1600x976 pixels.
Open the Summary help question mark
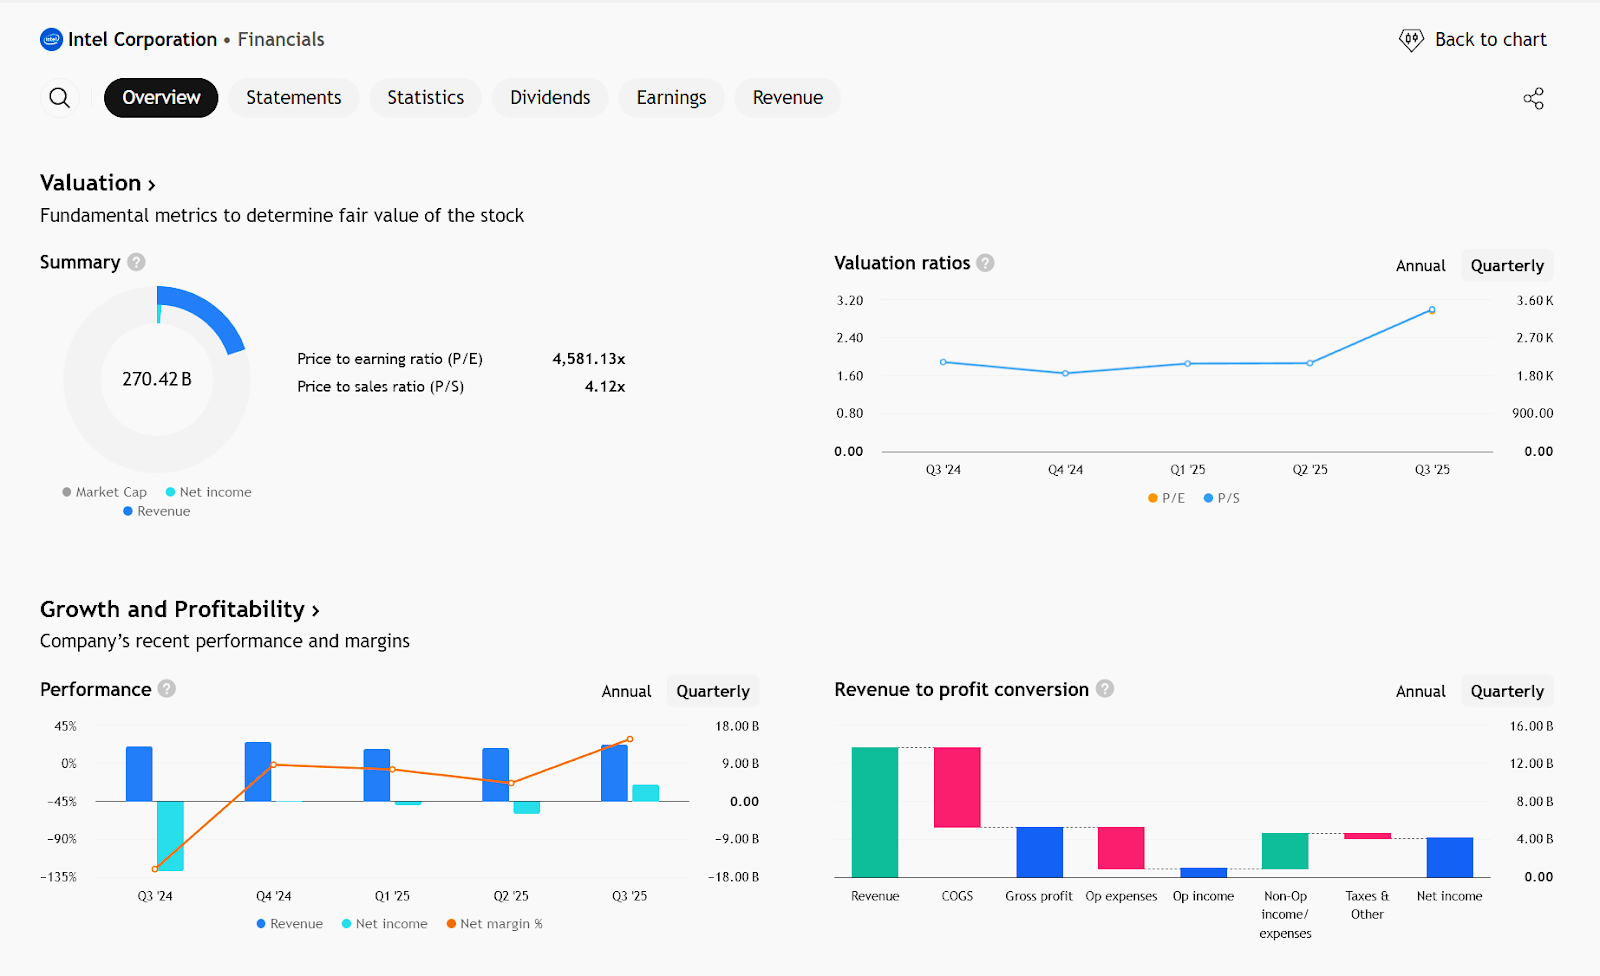point(137,262)
